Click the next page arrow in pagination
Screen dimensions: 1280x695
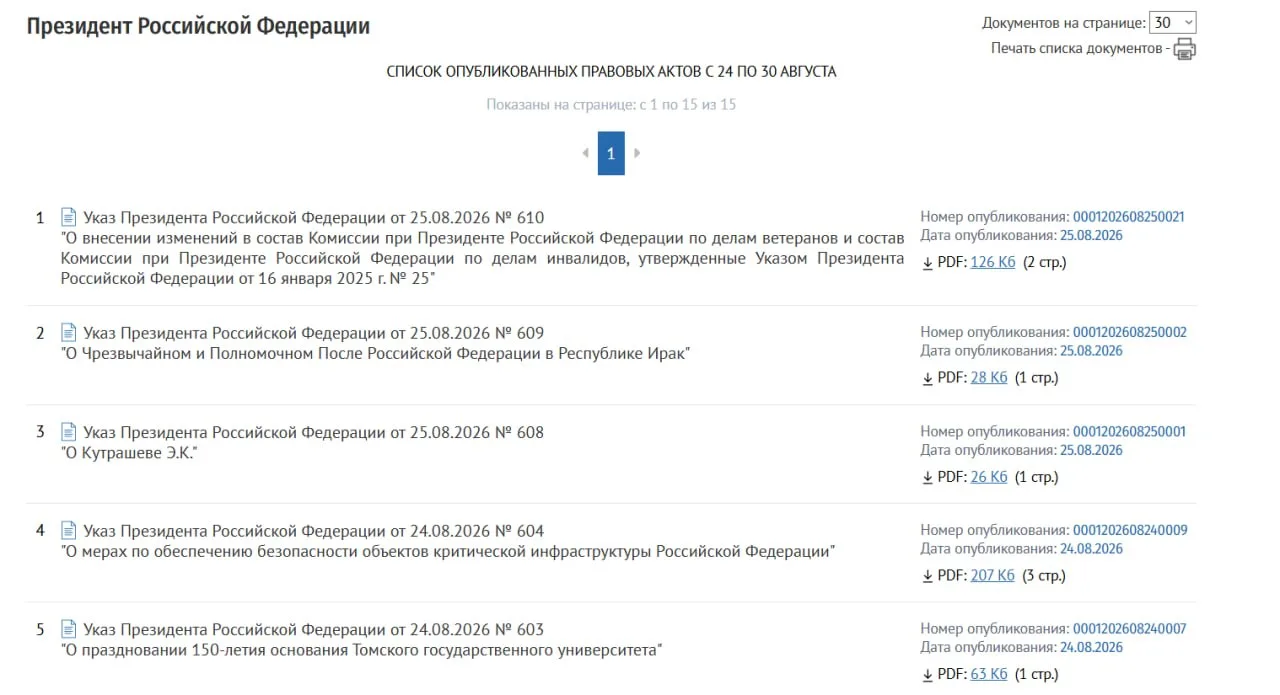pyautogui.click(x=637, y=153)
